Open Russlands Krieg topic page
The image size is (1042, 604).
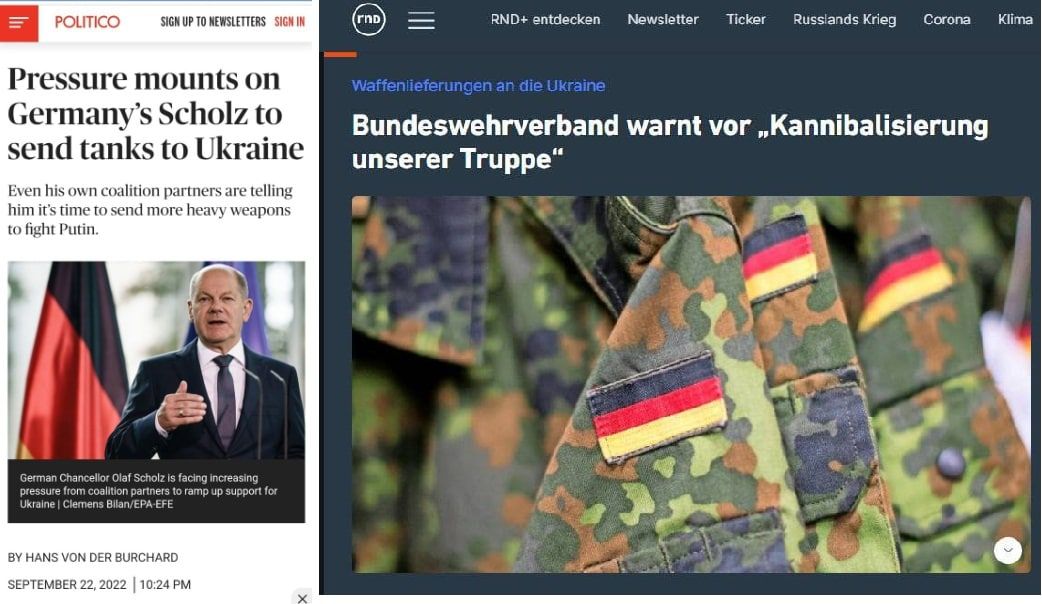click(844, 19)
